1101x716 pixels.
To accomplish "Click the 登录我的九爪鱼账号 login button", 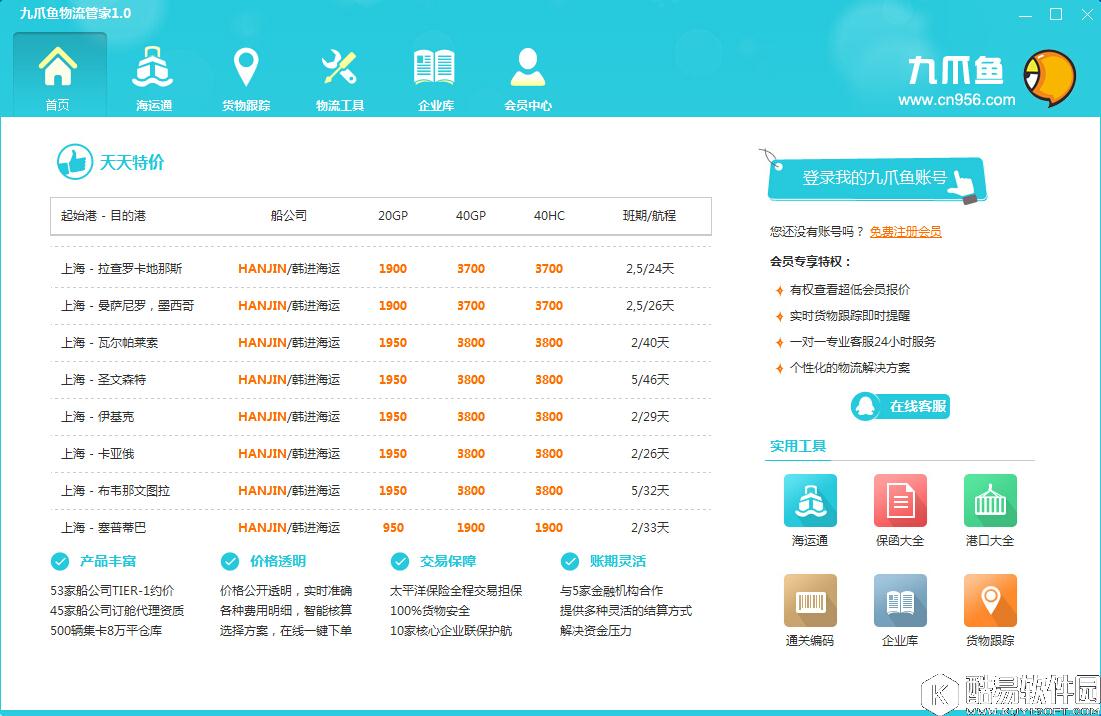I will pos(876,177).
